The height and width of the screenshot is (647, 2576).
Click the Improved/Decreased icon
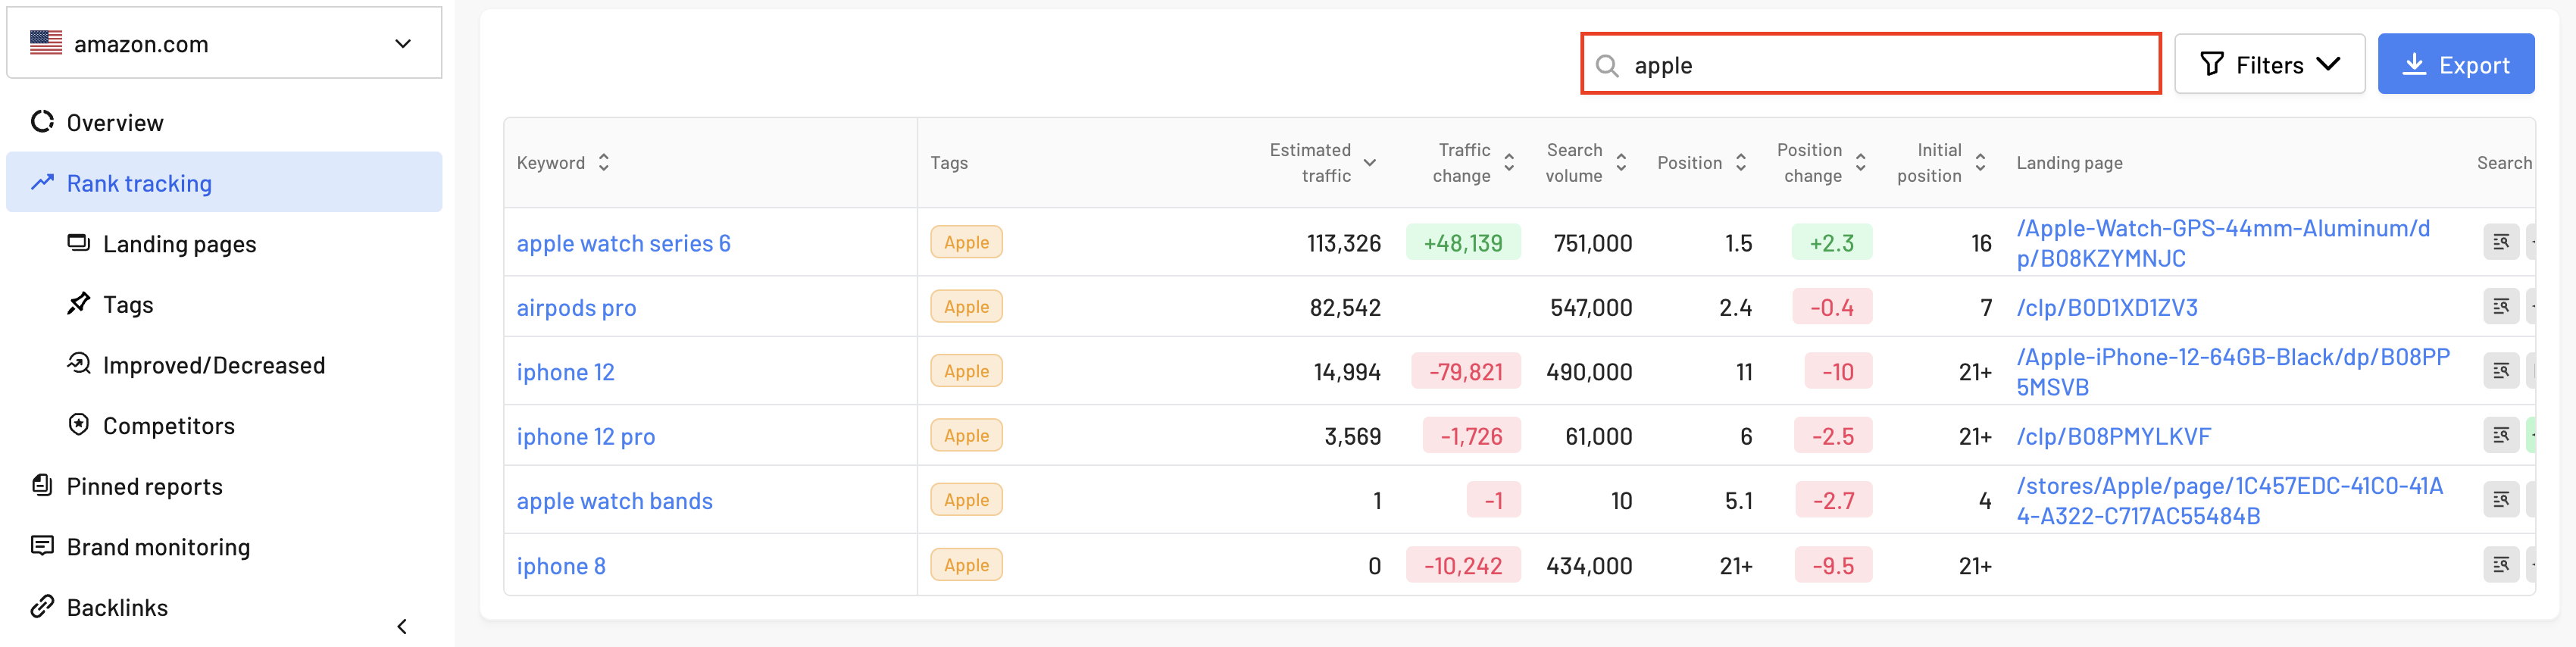point(78,364)
